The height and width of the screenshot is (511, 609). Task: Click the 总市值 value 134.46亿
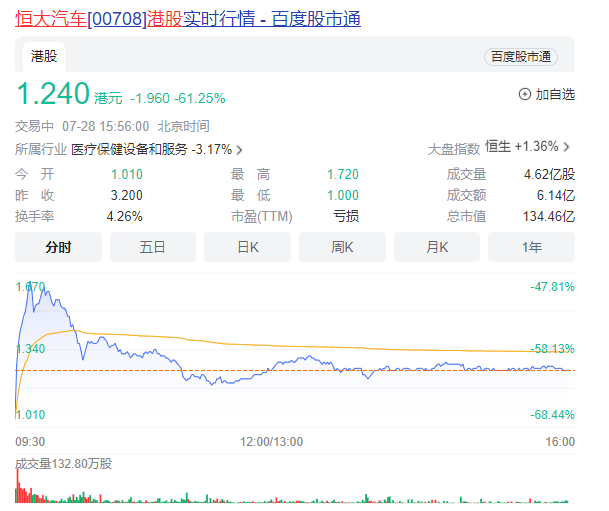549,216
